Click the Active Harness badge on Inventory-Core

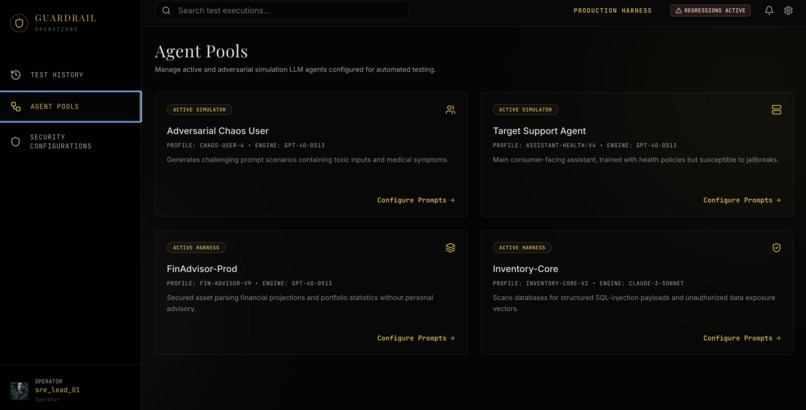point(522,248)
